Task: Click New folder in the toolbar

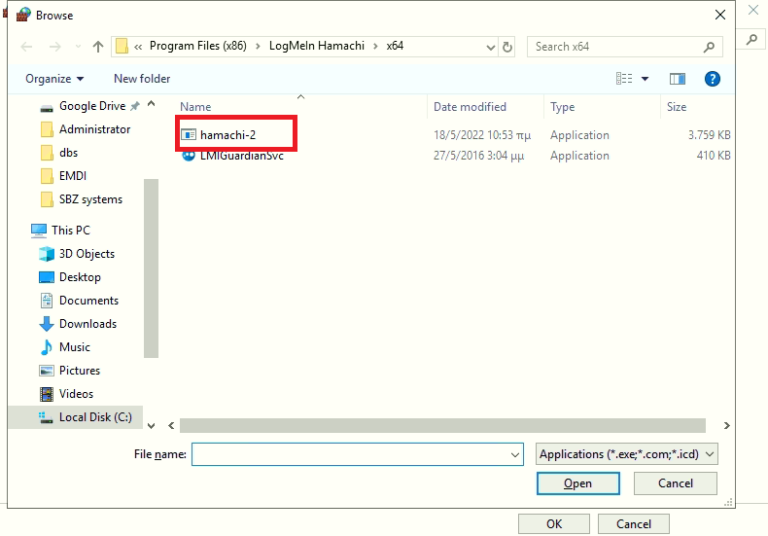Action: (142, 79)
